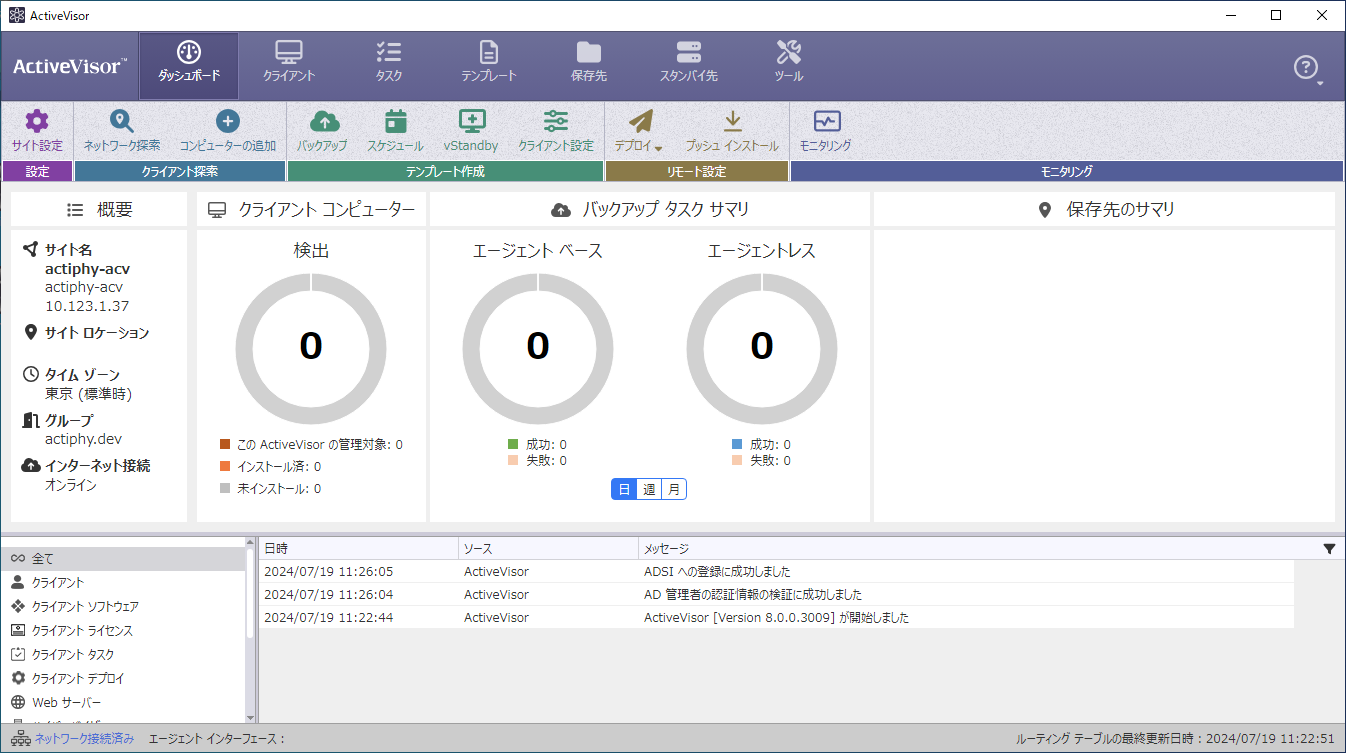
Task: Click the network connection status icon
Action: [x=20, y=738]
